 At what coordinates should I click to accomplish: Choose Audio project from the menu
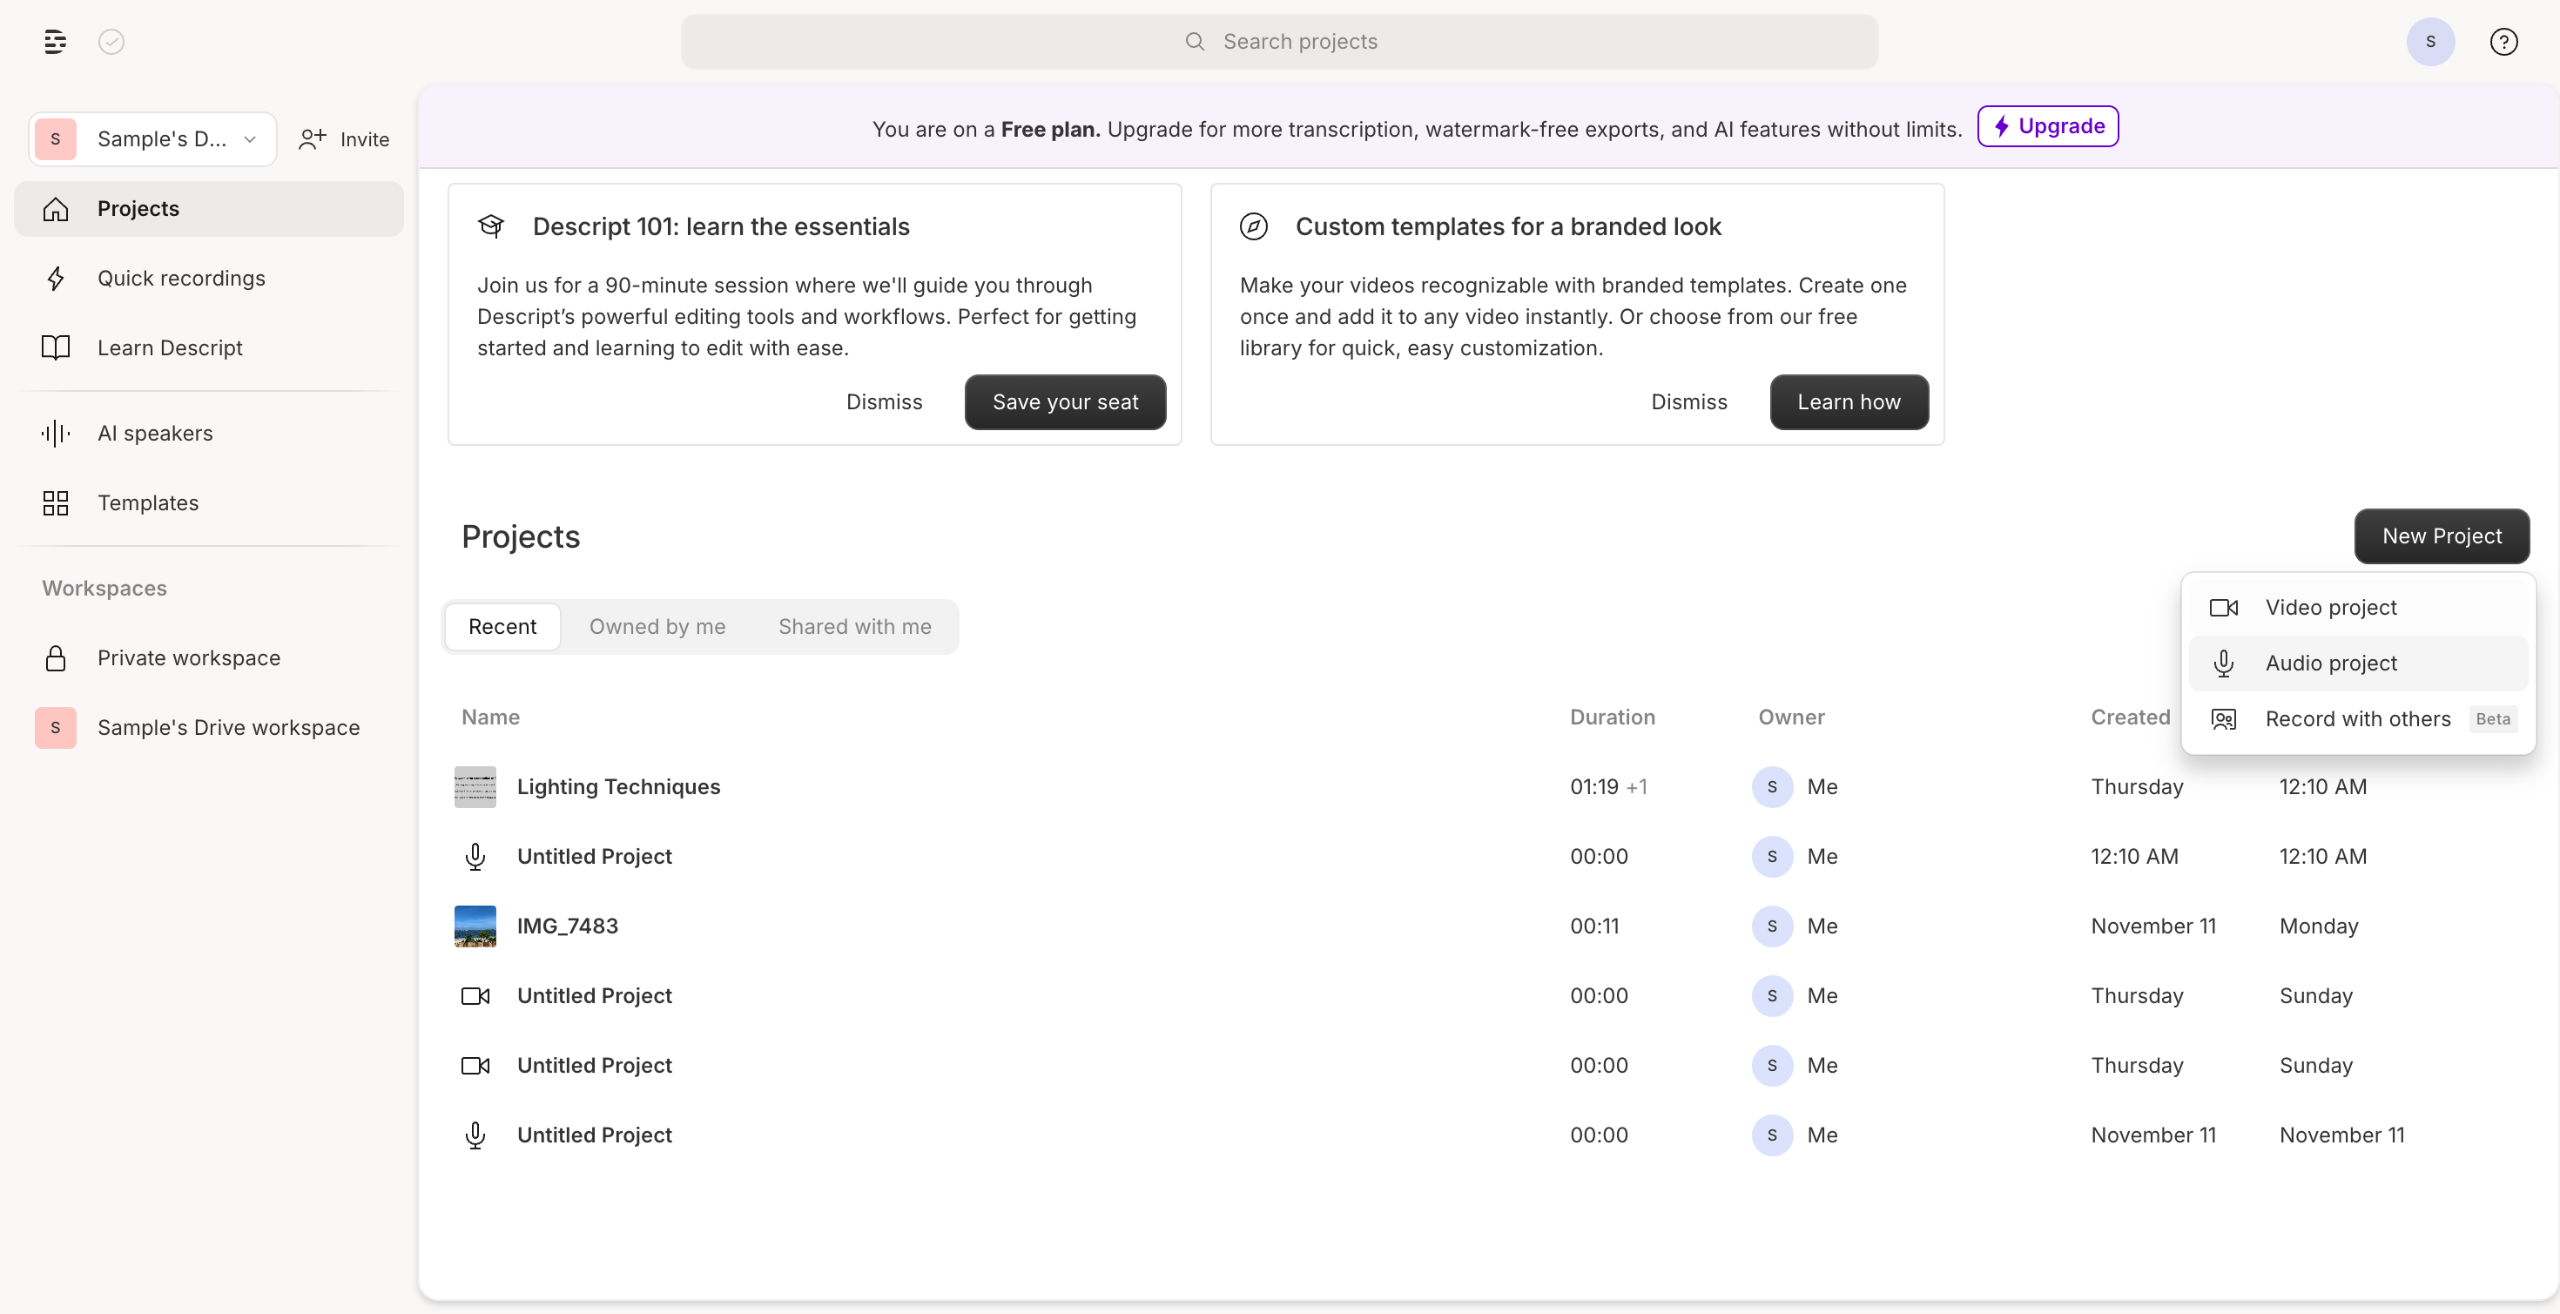click(x=2330, y=663)
